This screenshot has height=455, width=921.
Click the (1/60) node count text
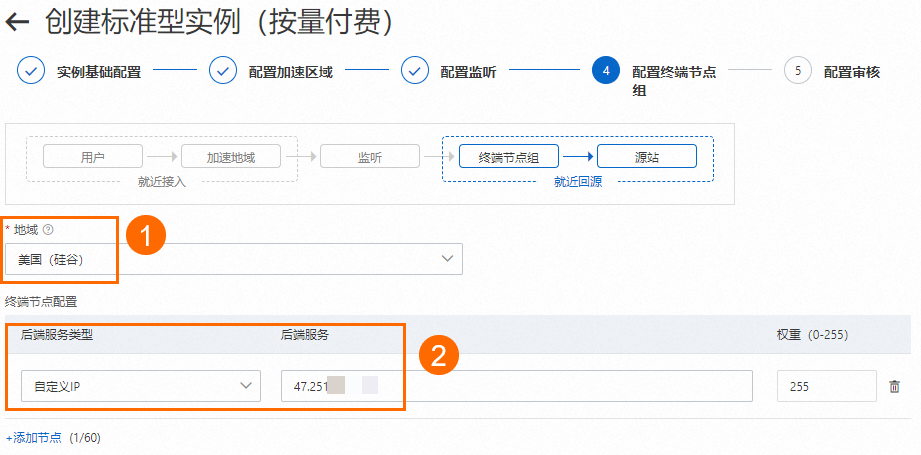(85, 437)
